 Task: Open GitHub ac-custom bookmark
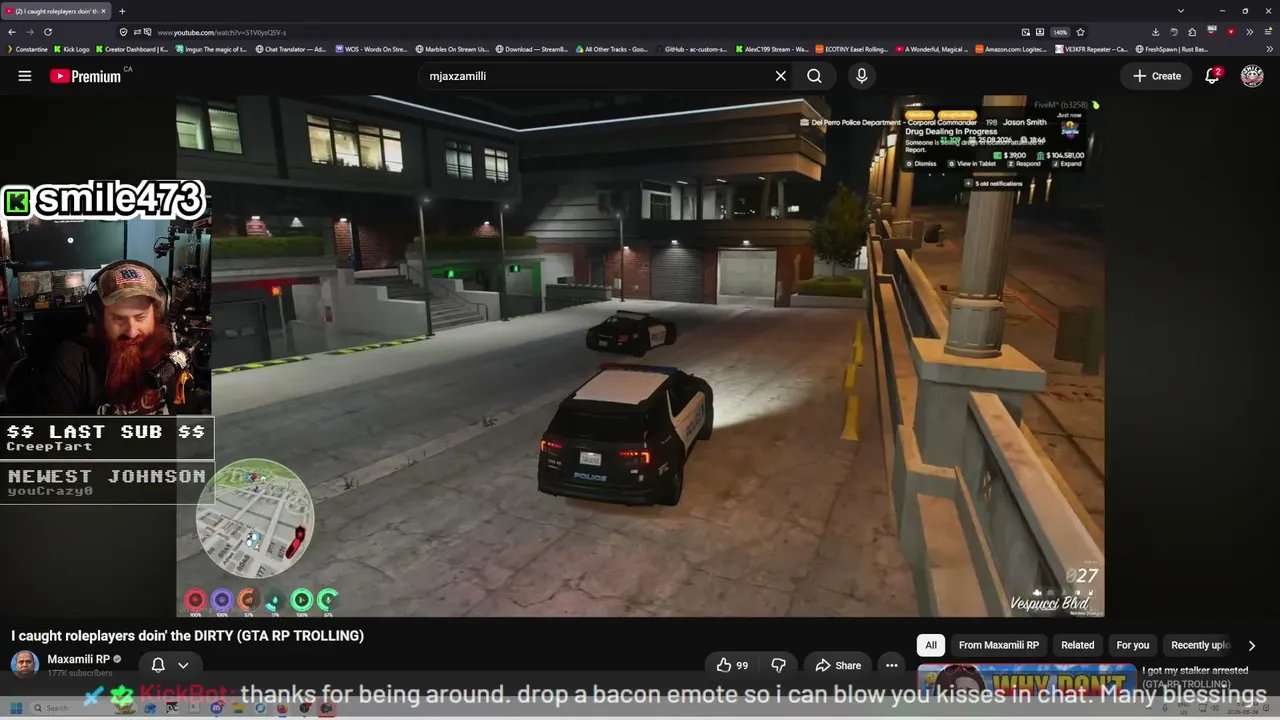(691, 49)
